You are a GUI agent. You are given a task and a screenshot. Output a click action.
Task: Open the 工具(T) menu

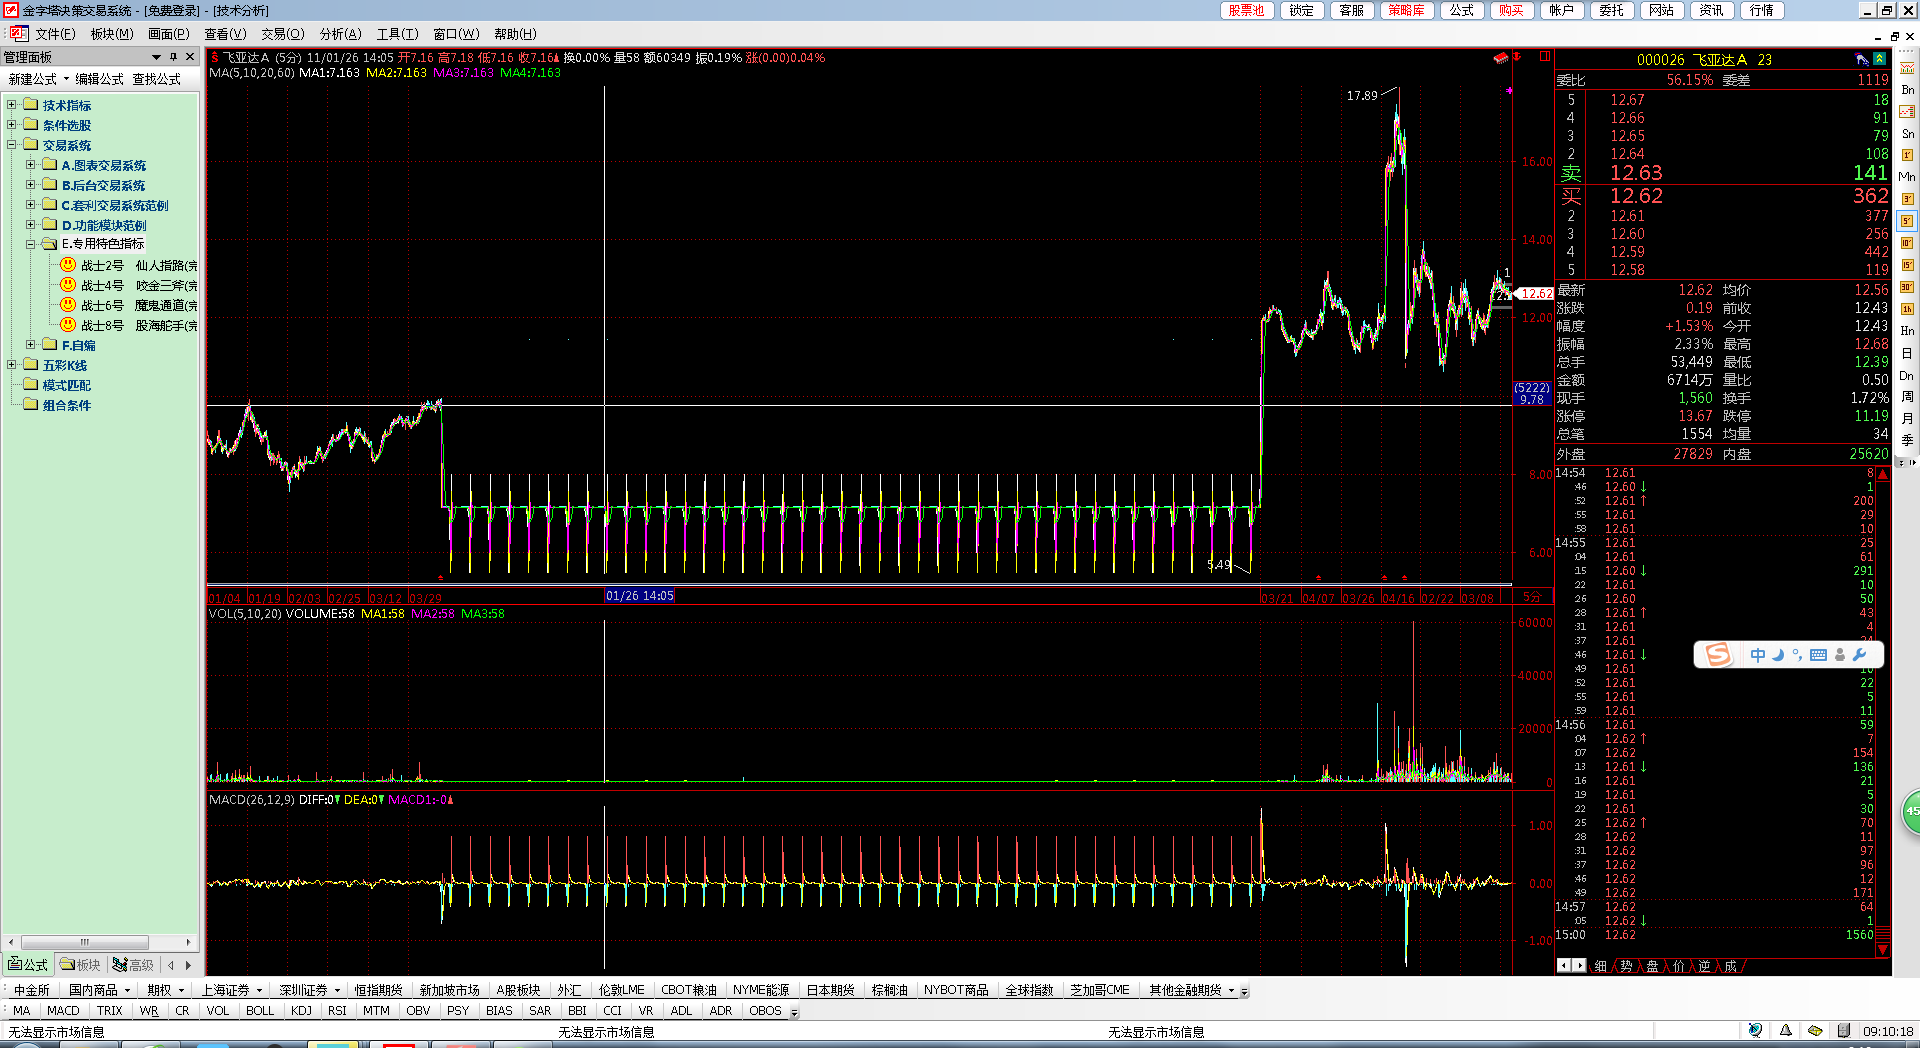[x=397, y=34]
